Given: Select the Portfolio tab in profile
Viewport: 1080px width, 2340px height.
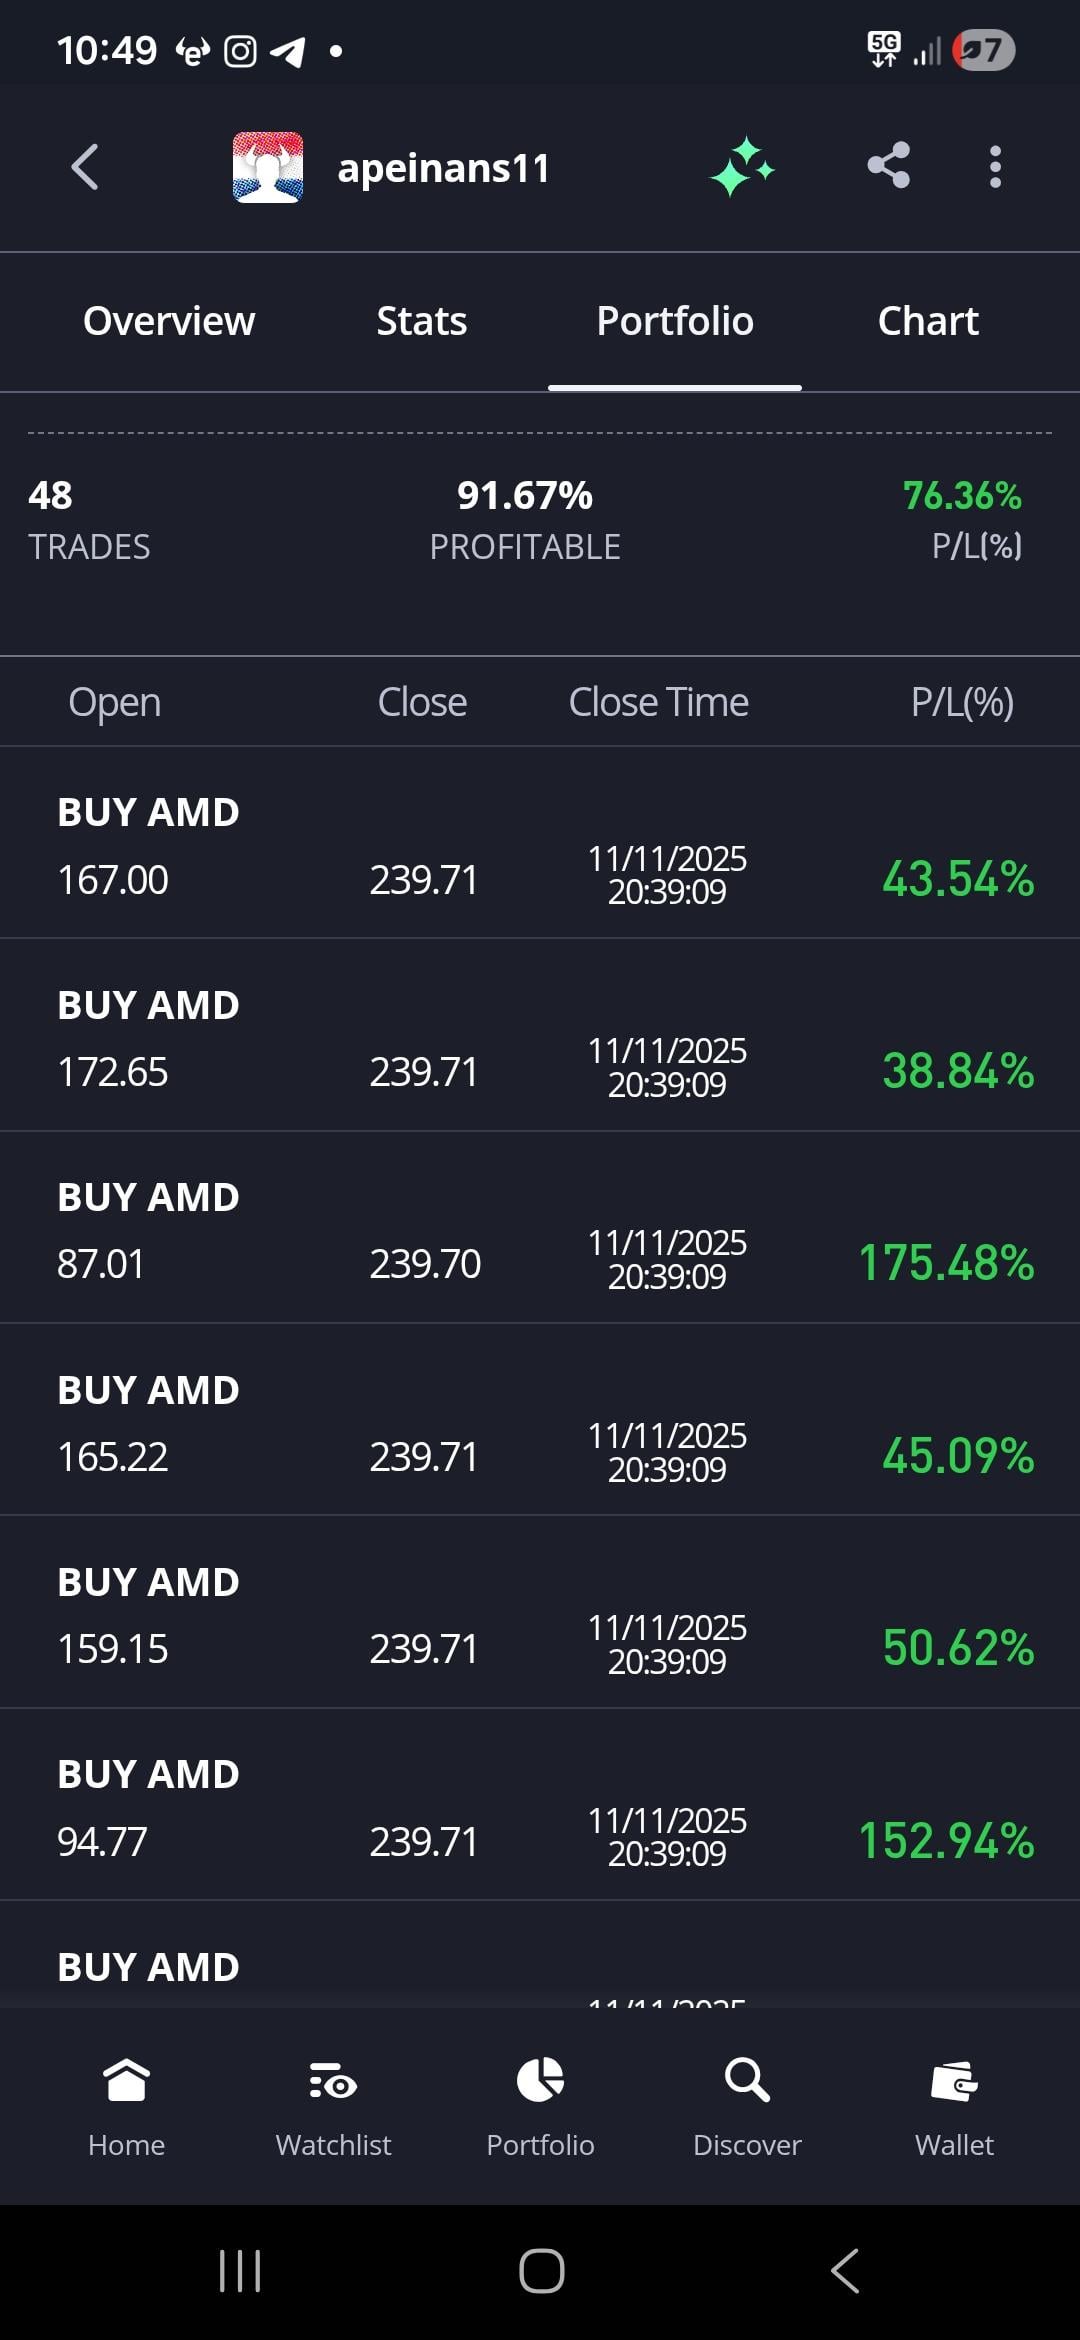Looking at the screenshot, I should (x=675, y=321).
